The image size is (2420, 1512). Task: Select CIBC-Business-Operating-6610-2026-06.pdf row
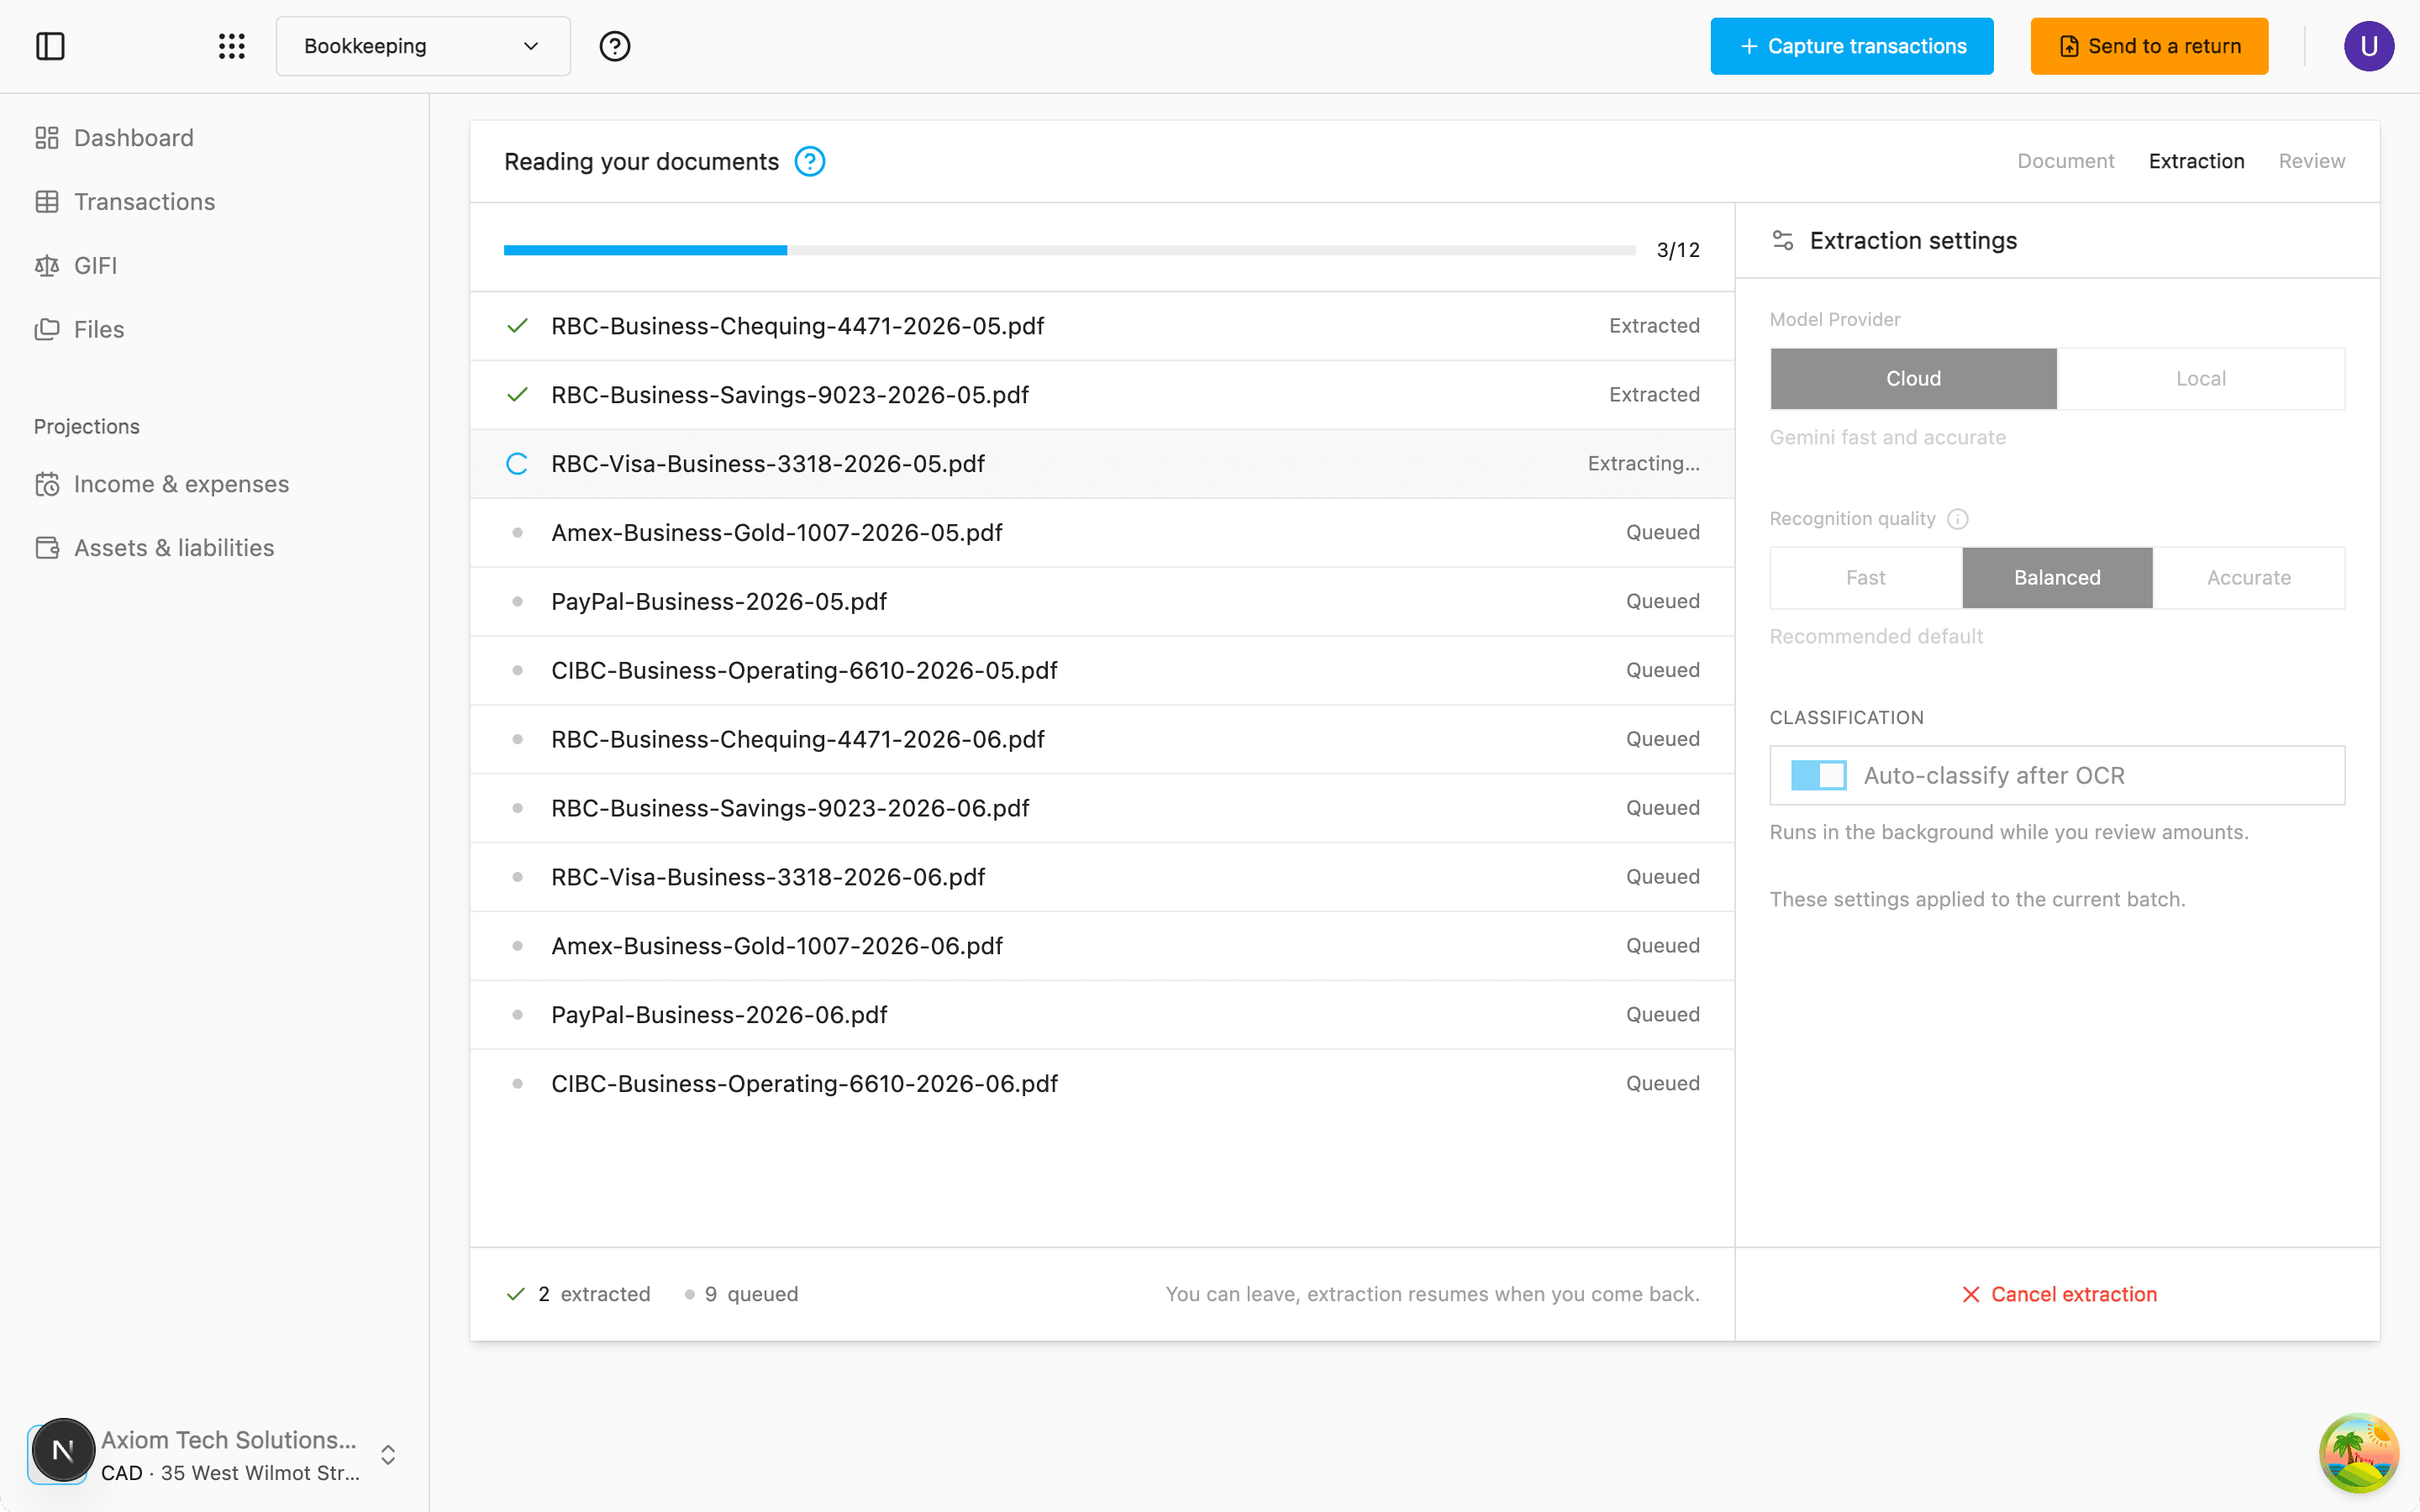1102,1084
